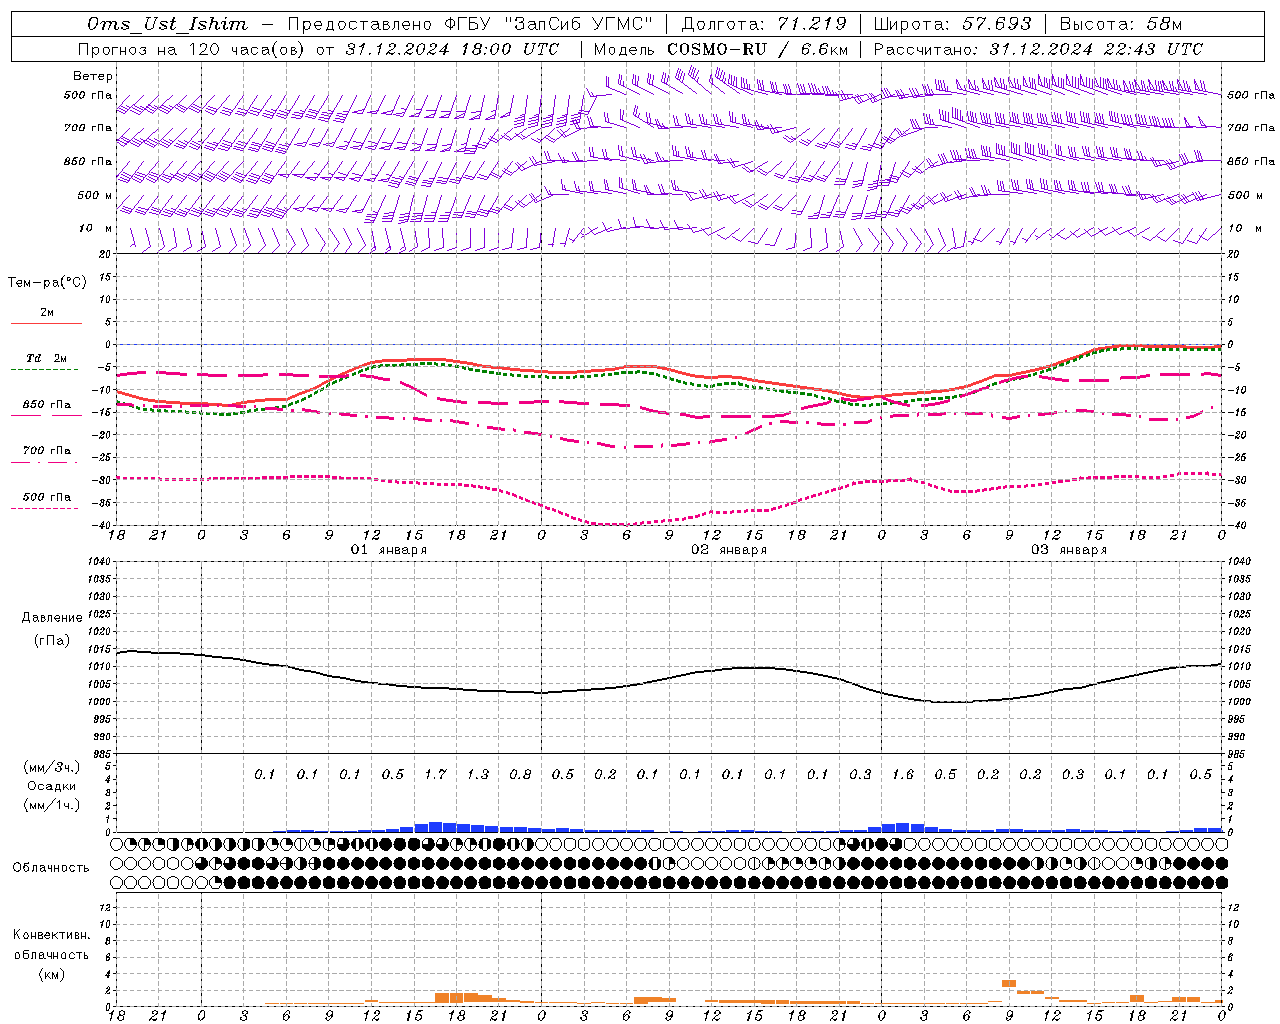The height and width of the screenshot is (1024, 1280).
Task: Click the Тем-ра(°C) temperature panel label
Action: tap(47, 283)
